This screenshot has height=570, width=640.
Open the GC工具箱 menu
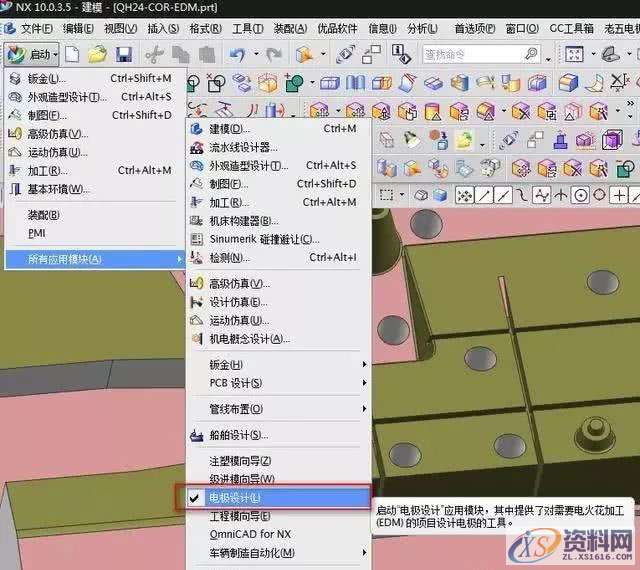point(571,29)
